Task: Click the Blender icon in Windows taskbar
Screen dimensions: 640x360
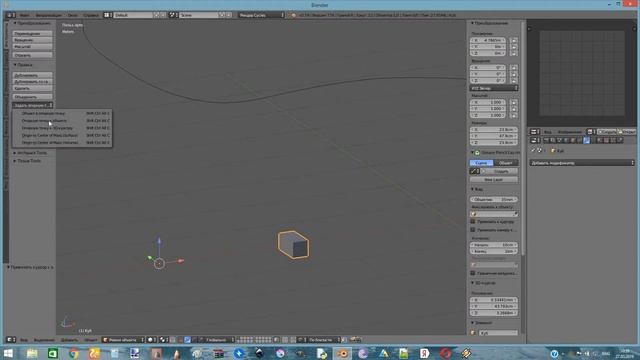Action: coord(342,353)
